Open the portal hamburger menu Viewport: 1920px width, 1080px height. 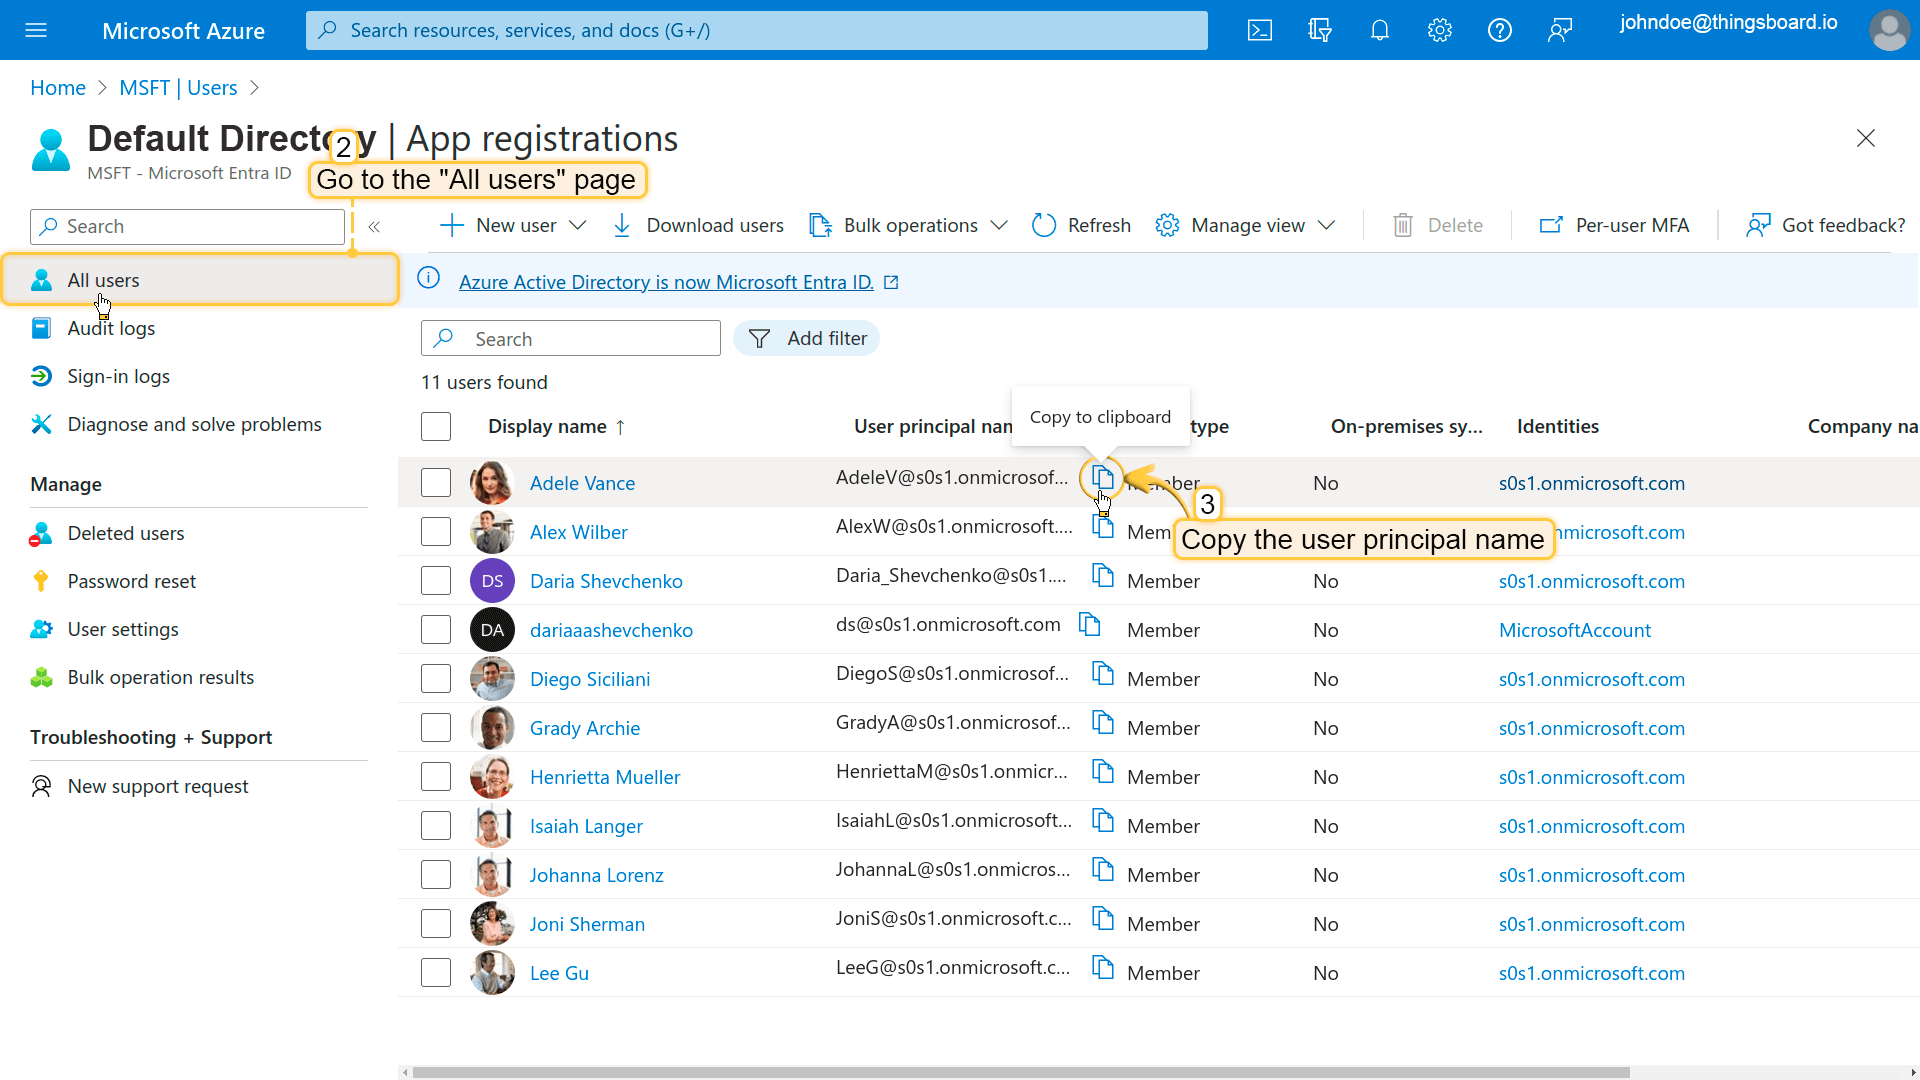click(x=36, y=30)
